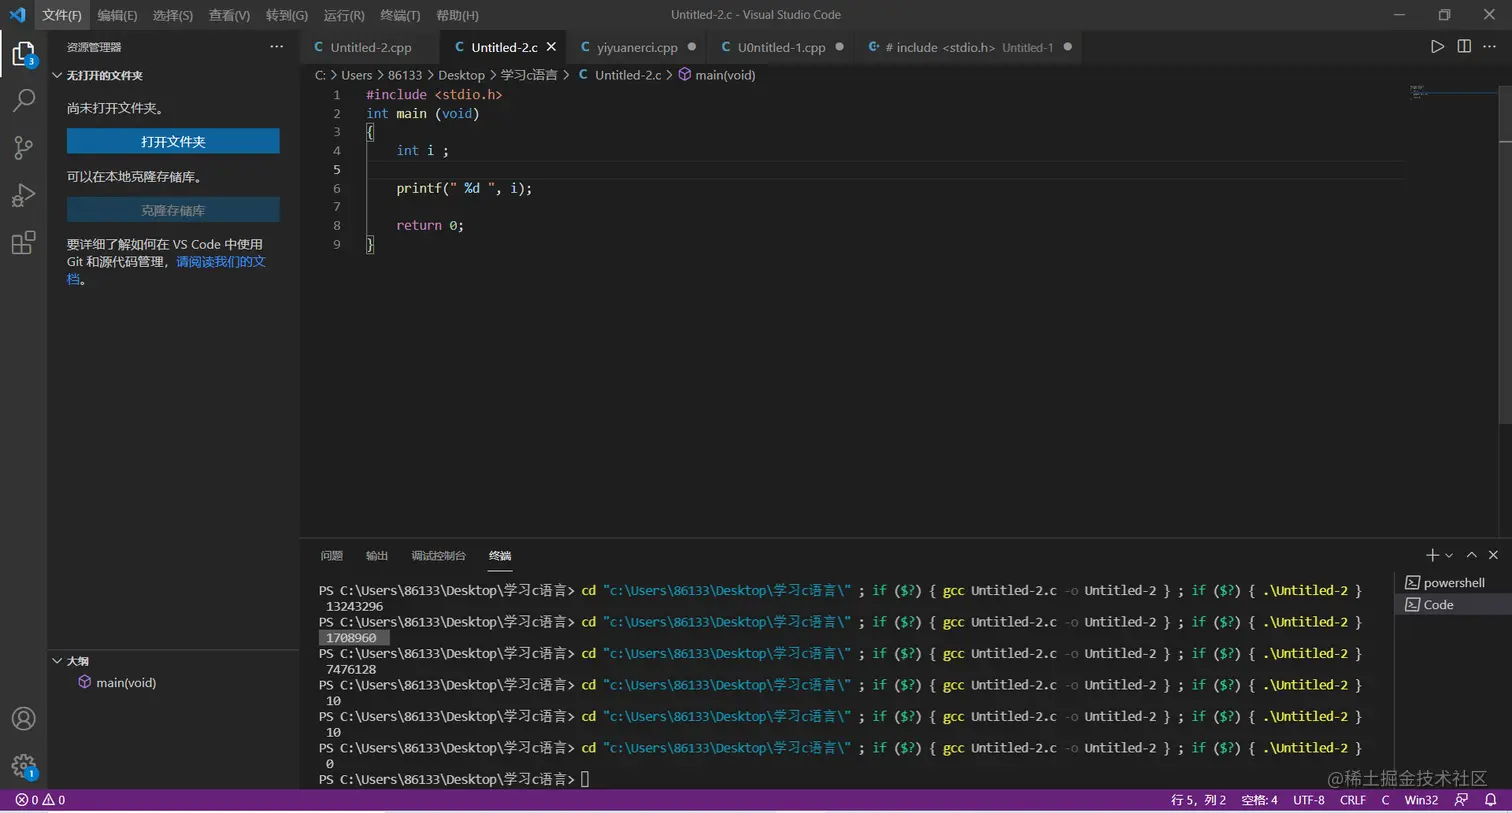1512x813 pixels.
Task: Open the Run and Debug view
Action: coord(23,195)
